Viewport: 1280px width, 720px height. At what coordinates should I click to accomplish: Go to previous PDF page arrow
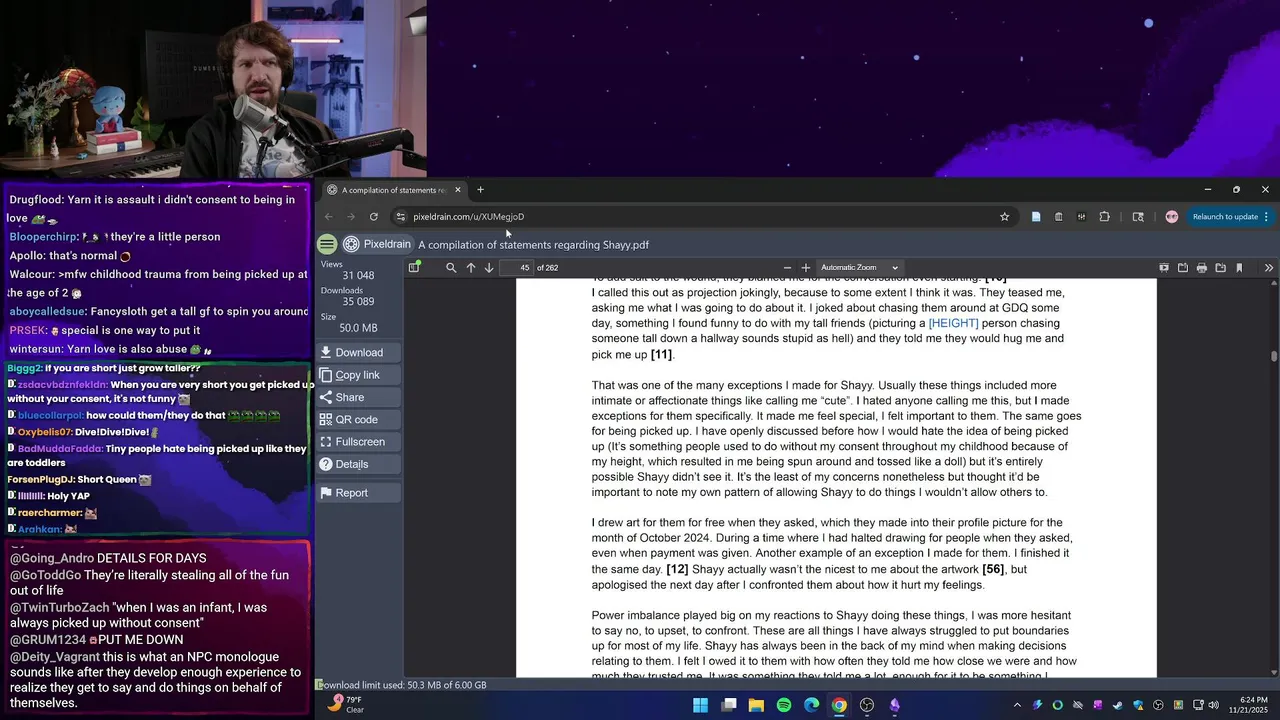471,267
